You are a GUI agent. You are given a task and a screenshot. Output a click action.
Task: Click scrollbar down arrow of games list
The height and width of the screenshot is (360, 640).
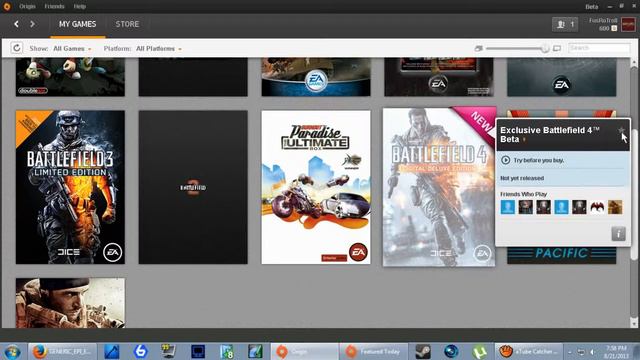click(x=634, y=323)
